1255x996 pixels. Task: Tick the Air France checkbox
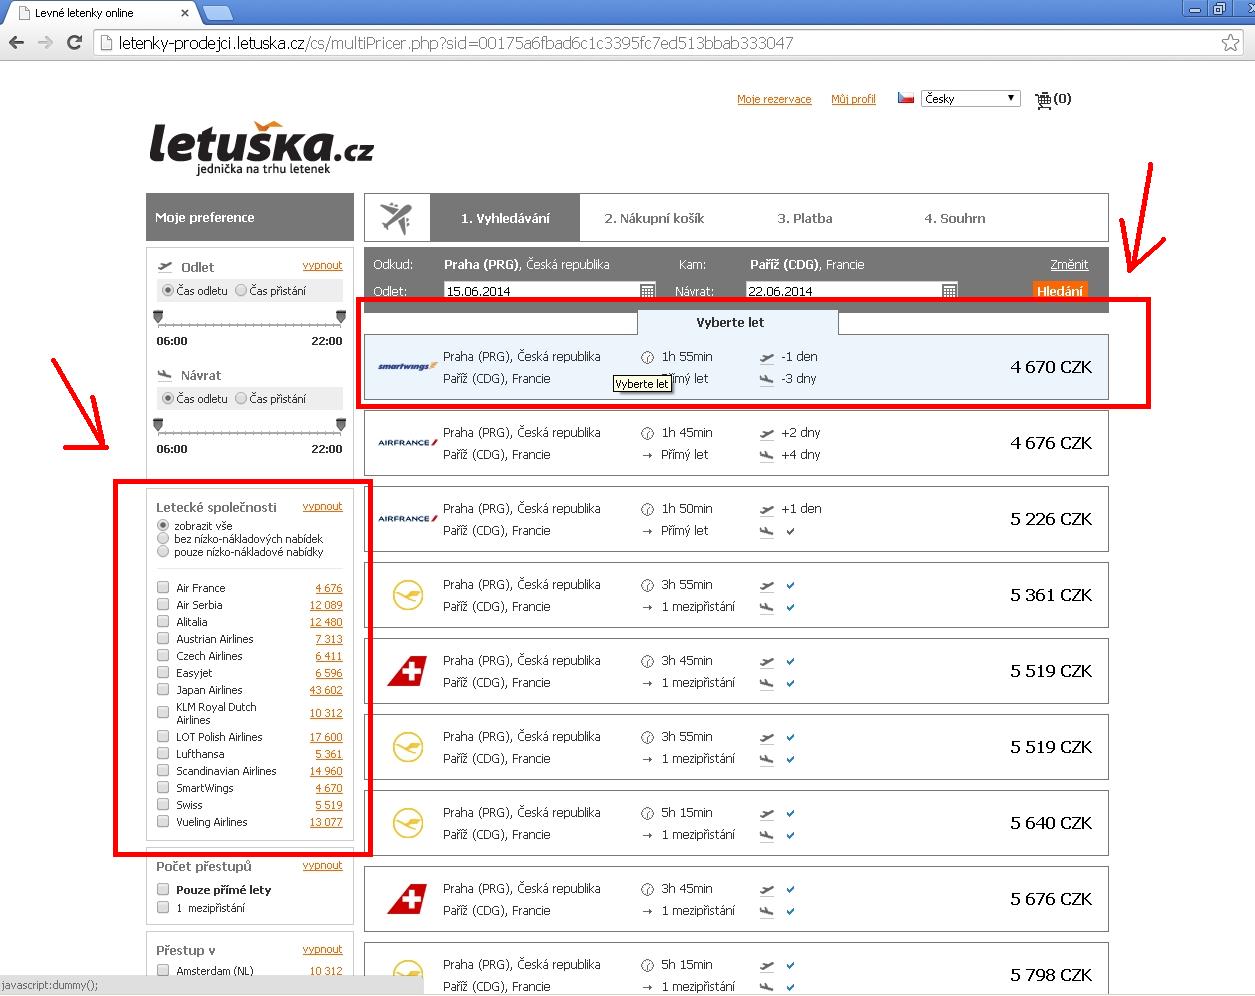point(163,588)
